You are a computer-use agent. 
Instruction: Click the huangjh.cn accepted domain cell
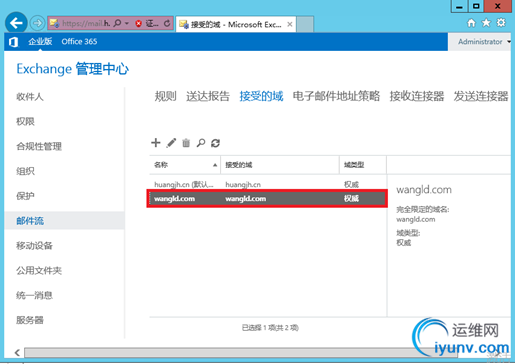pyautogui.click(x=243, y=184)
